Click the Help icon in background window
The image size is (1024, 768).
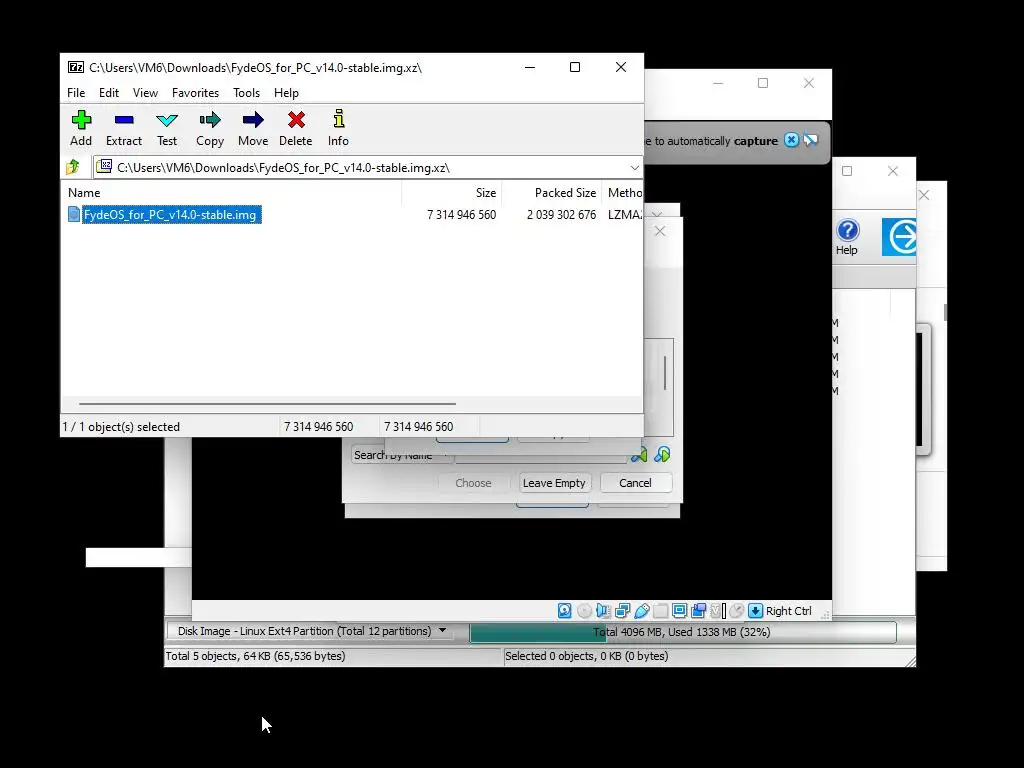pyautogui.click(x=847, y=237)
